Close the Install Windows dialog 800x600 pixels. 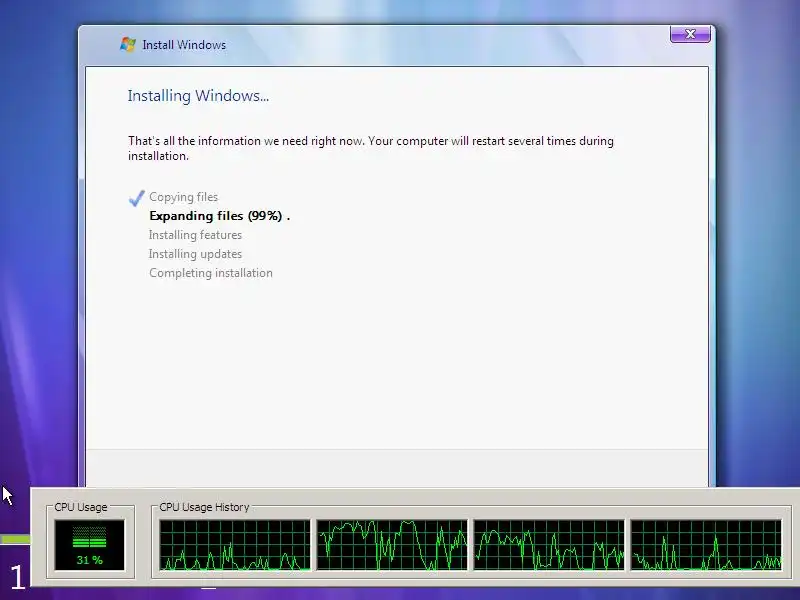point(690,34)
